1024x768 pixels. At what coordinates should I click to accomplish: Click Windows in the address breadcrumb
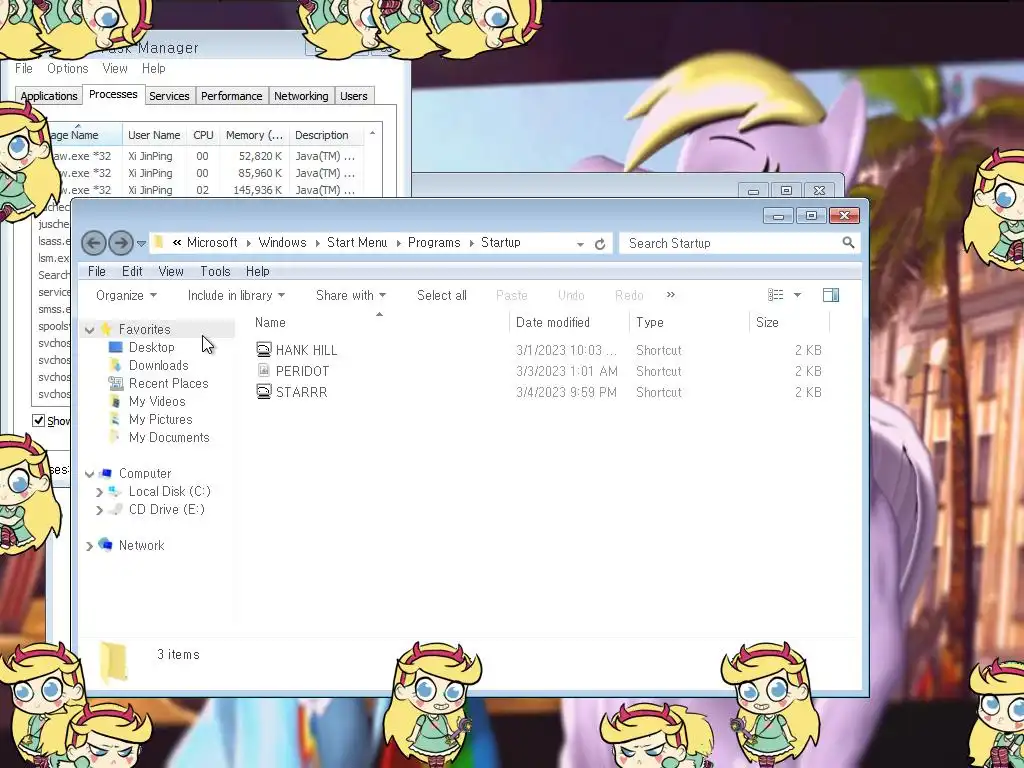pyautogui.click(x=282, y=242)
